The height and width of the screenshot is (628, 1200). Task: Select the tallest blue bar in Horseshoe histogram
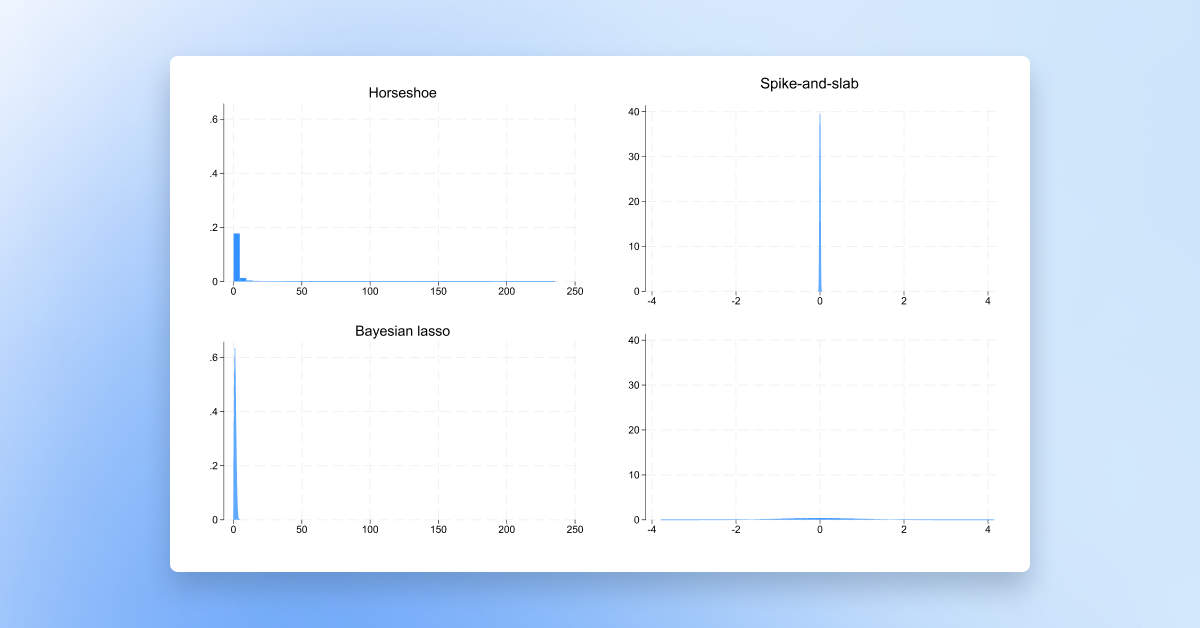pos(237,258)
